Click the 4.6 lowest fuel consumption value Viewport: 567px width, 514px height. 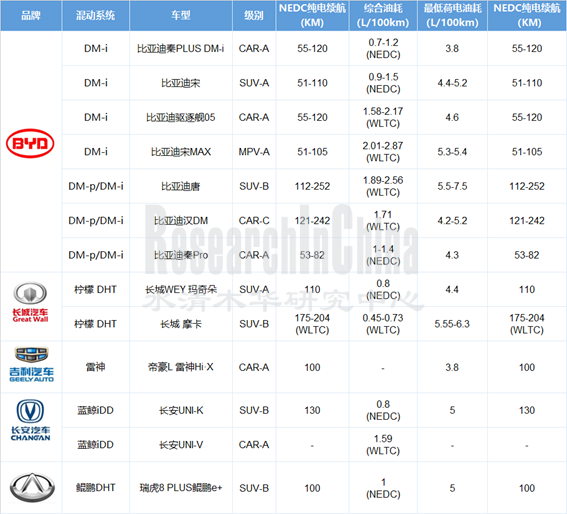[x=452, y=118]
